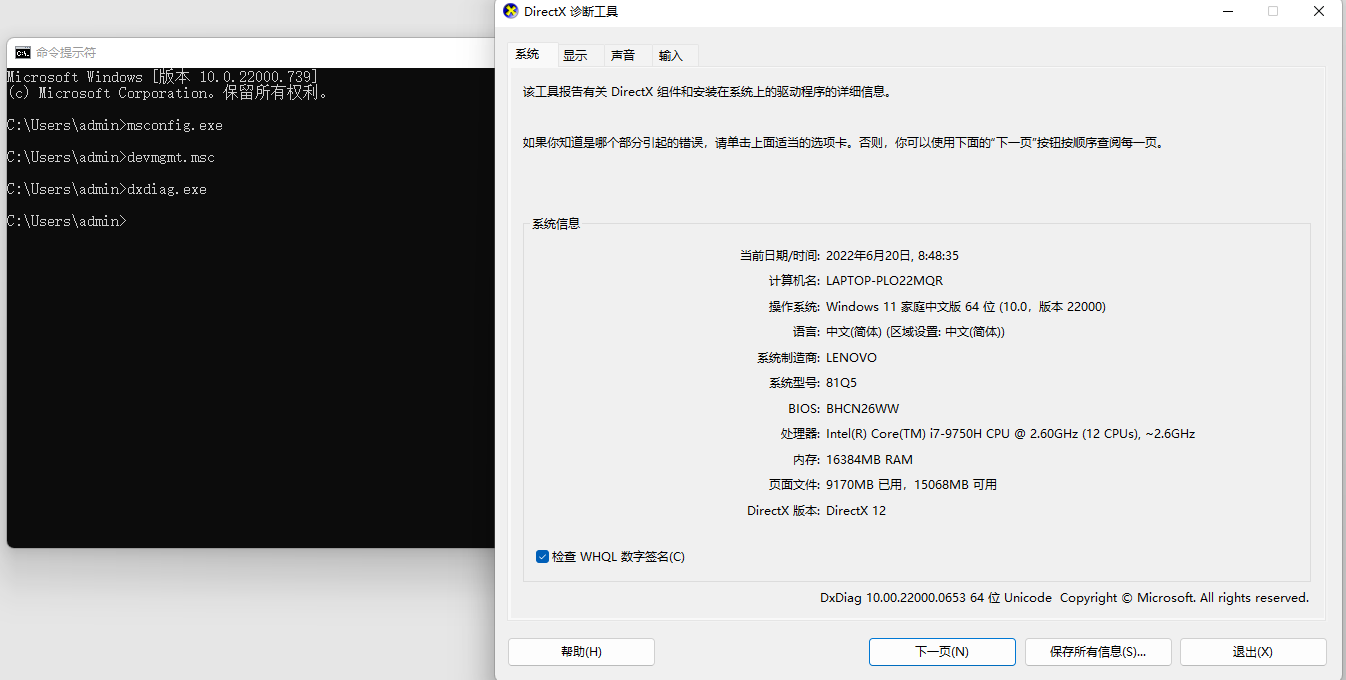Click the DirectX version value DirectX 12
The width and height of the screenshot is (1346, 680).
pyautogui.click(x=856, y=511)
